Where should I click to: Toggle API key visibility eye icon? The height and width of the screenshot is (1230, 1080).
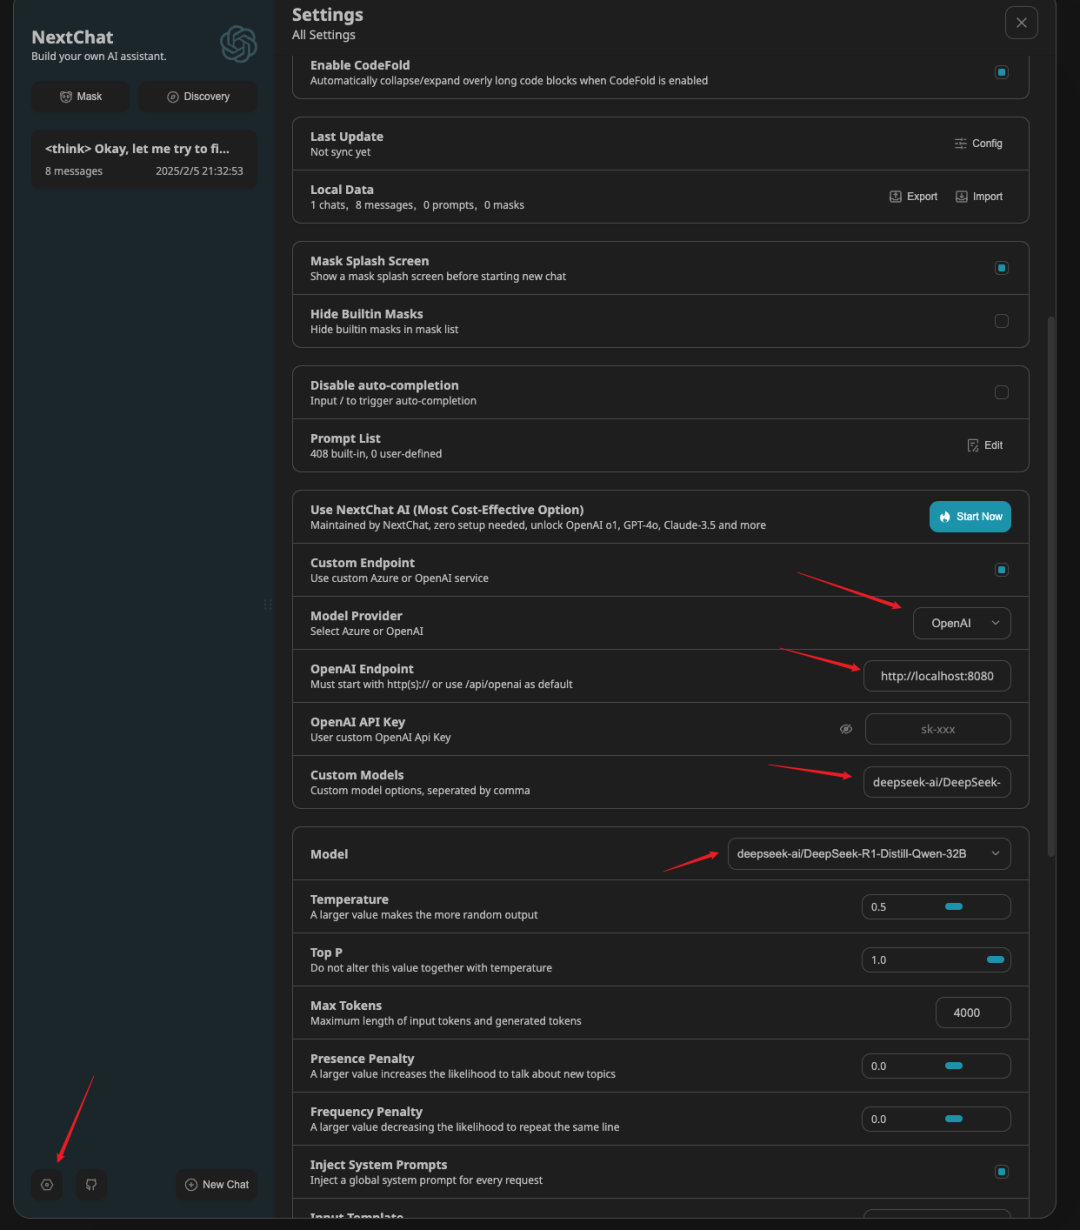pos(846,729)
